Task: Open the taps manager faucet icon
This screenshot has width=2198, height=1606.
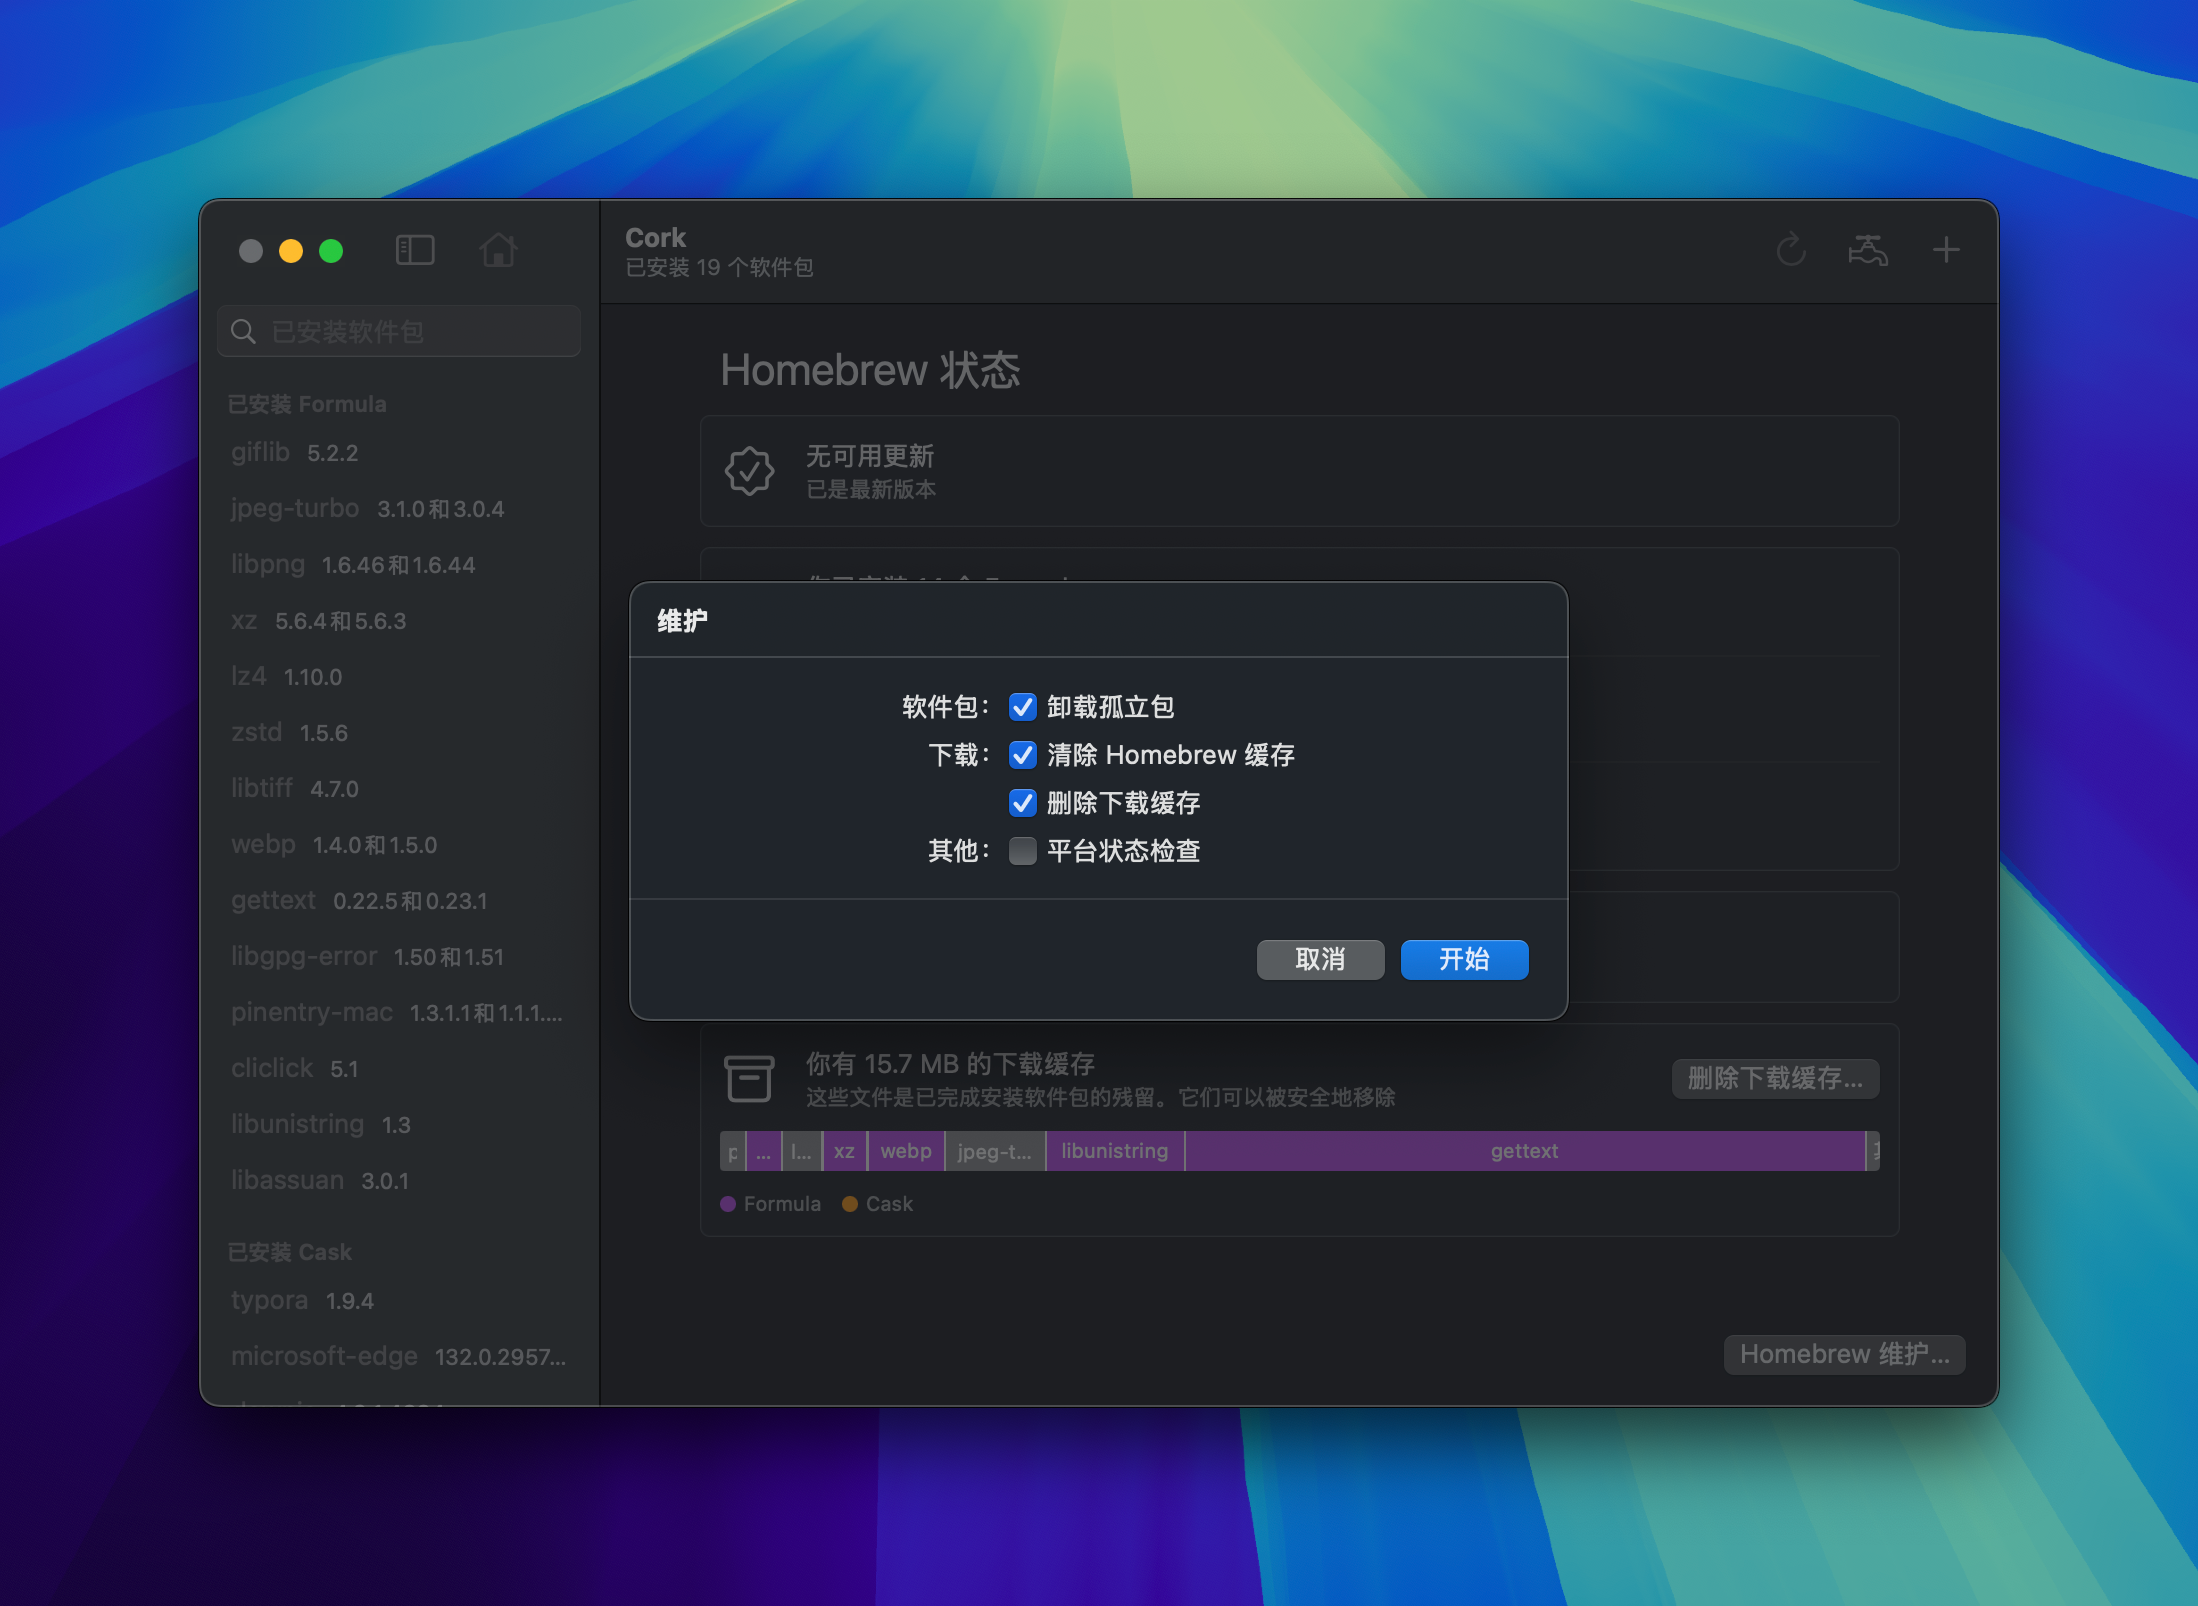Action: coord(1868,250)
